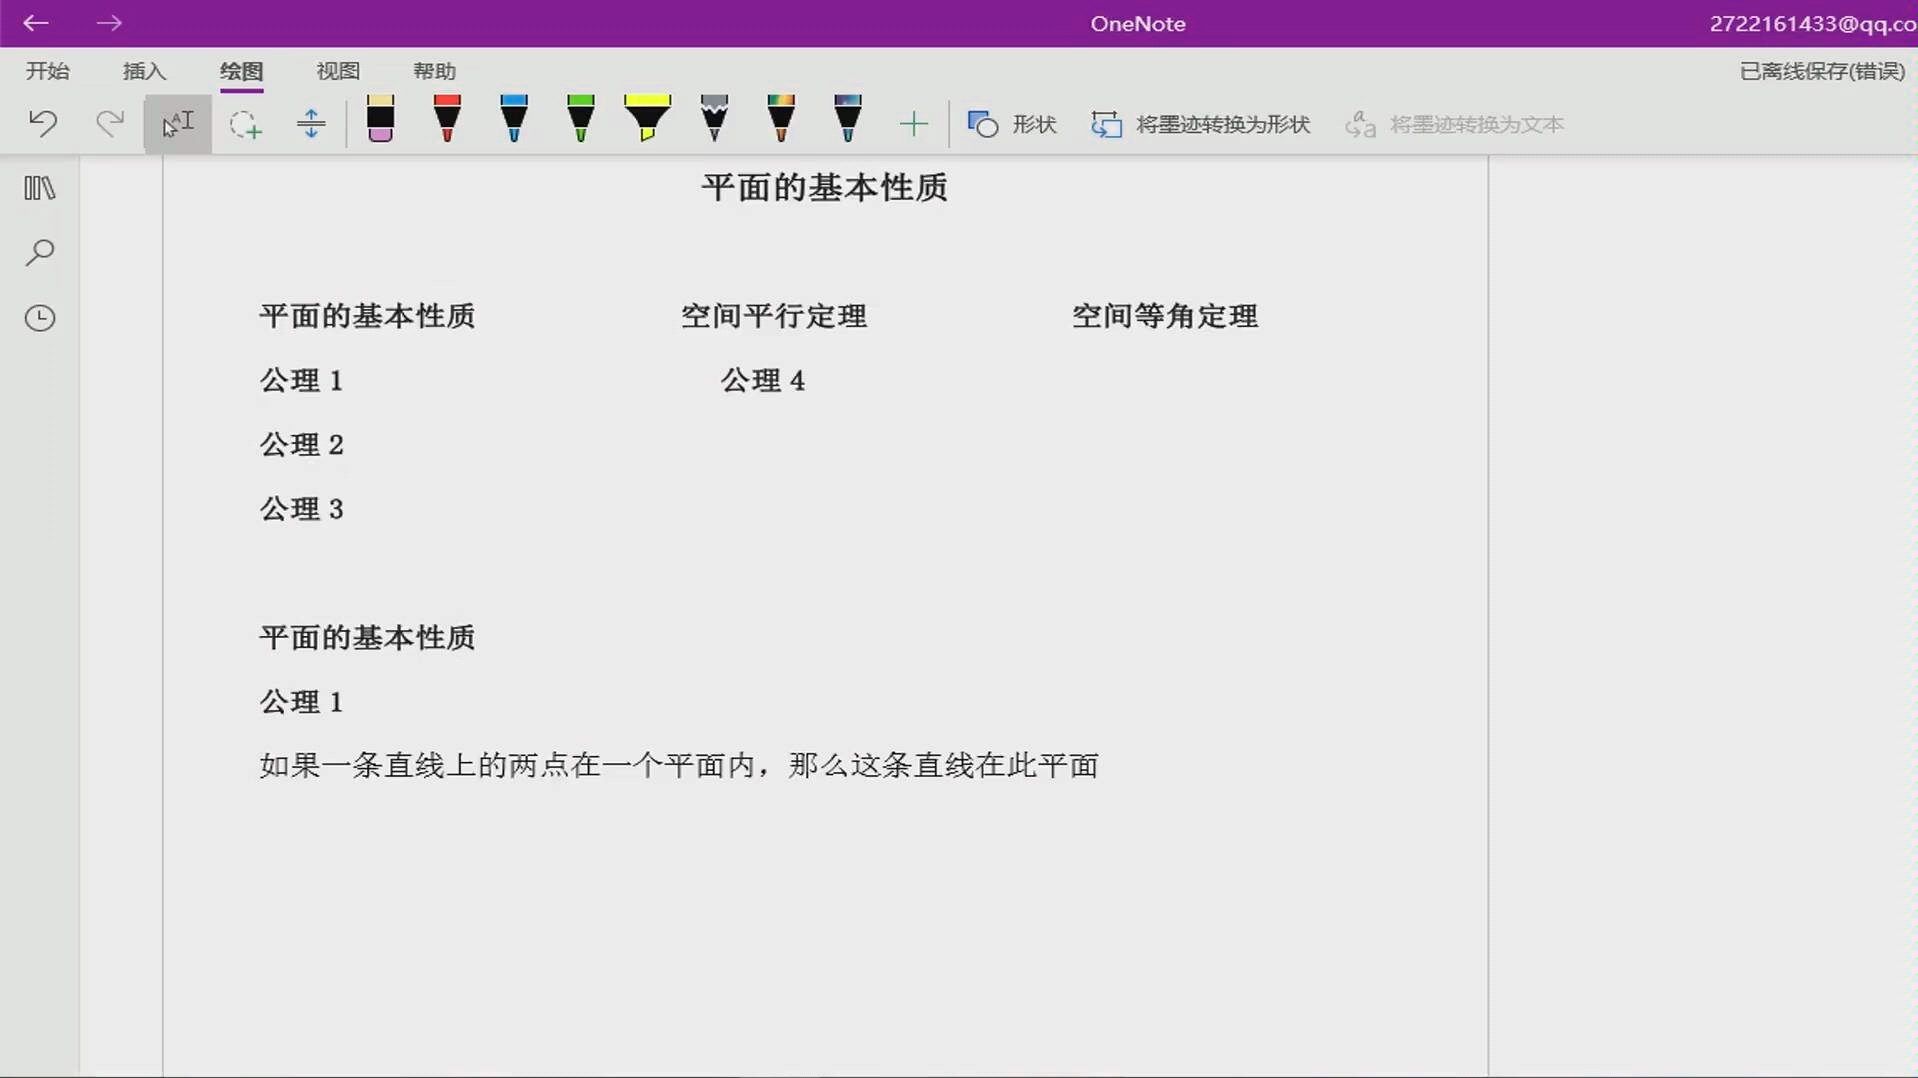This screenshot has width=1918, height=1078.
Task: Click Convert ink to shape
Action: [x=1200, y=124]
